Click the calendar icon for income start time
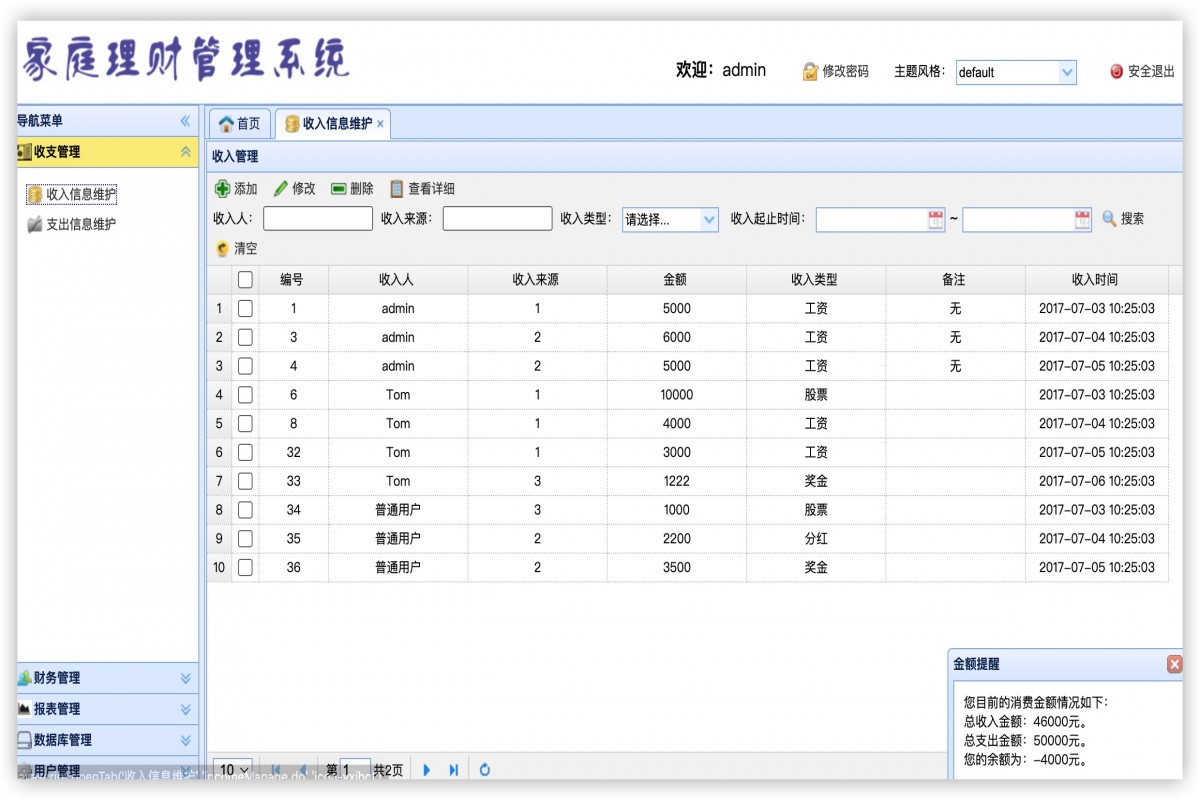 pos(934,218)
